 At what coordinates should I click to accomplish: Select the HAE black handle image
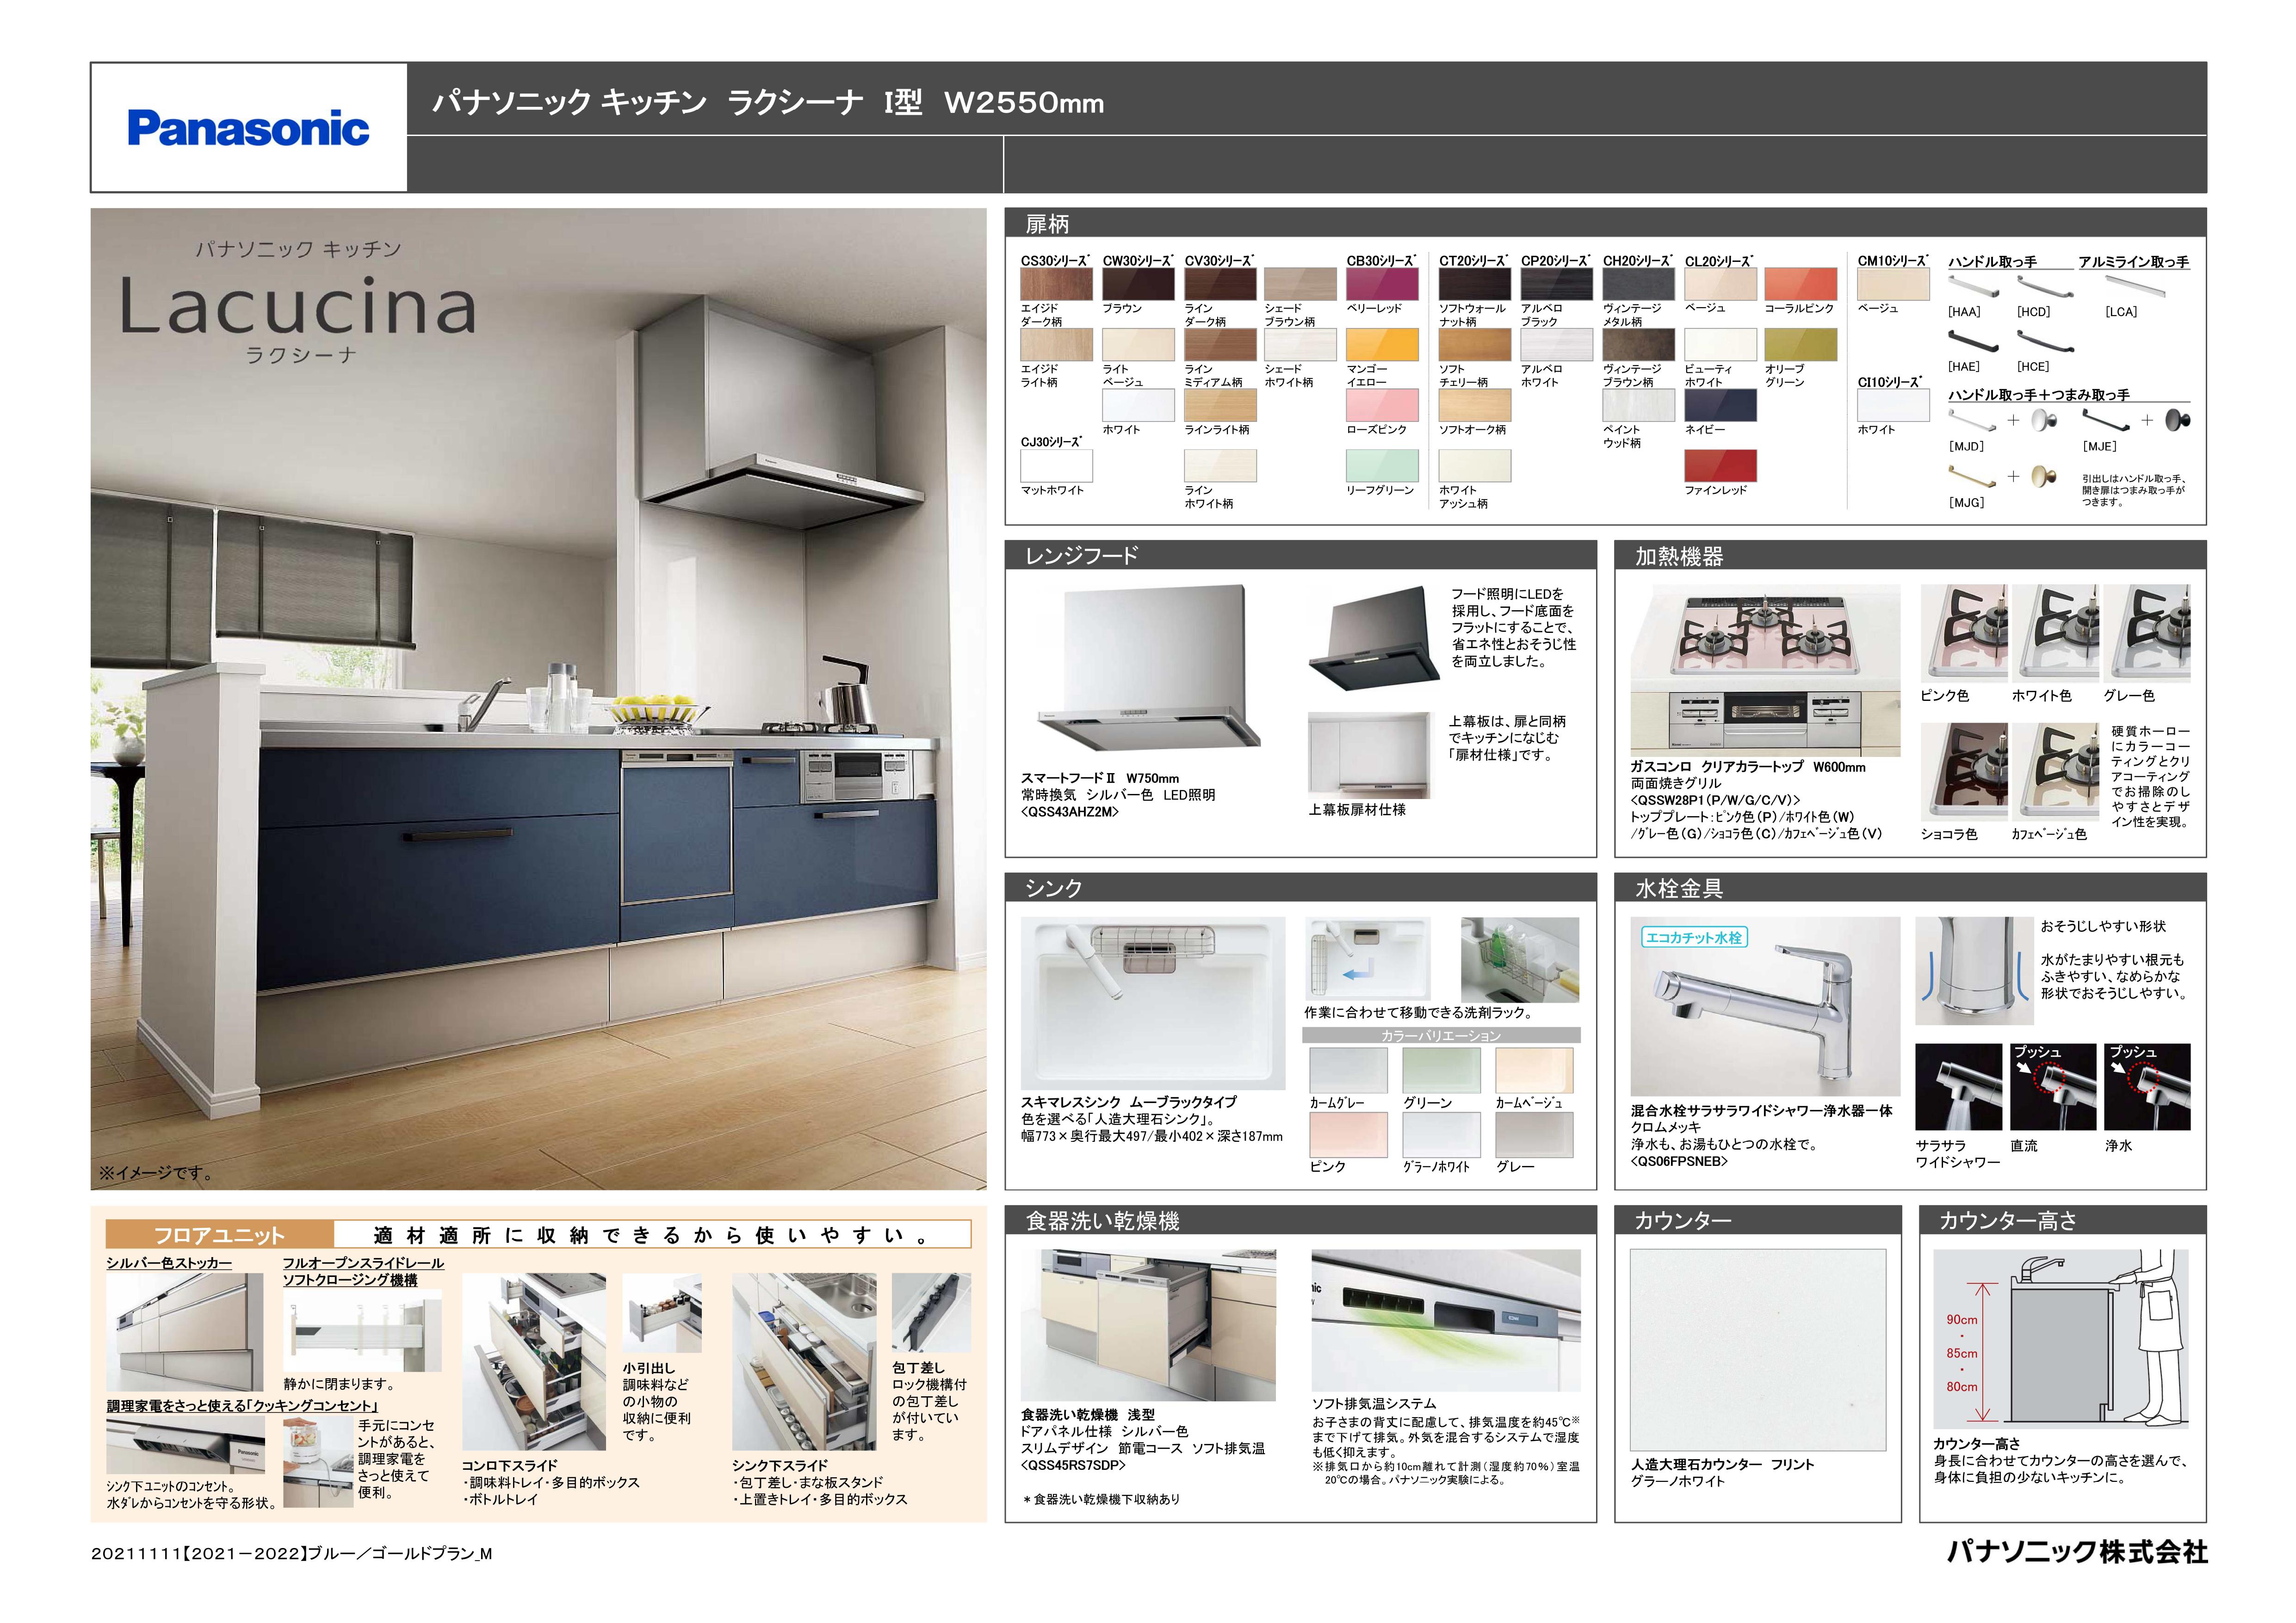pos(1973,341)
